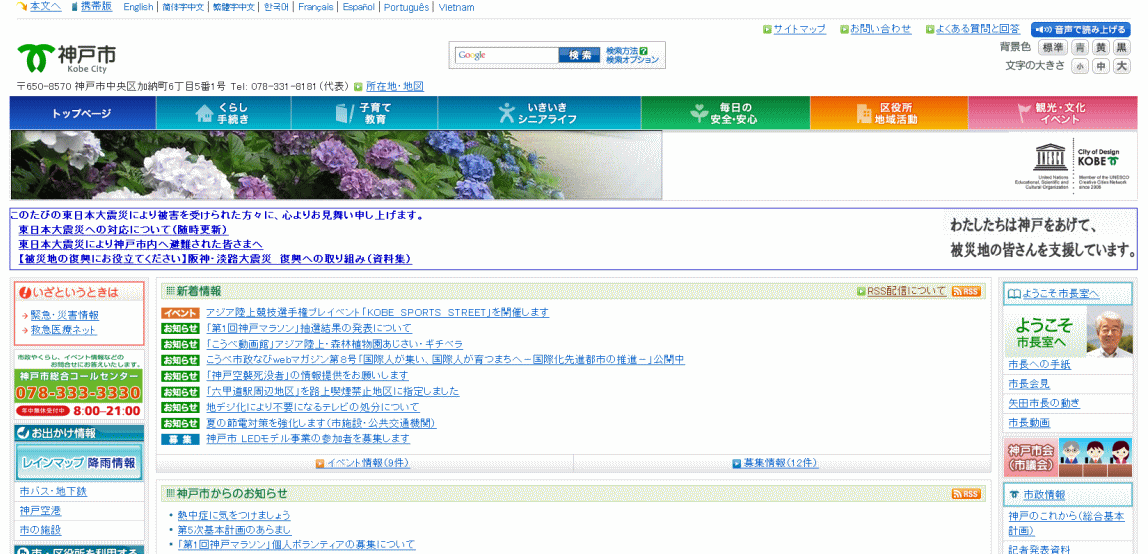Open the 子育て教育 navigation tab
Image resolution: width=1148 pixels, height=554 pixels.
coord(365,113)
